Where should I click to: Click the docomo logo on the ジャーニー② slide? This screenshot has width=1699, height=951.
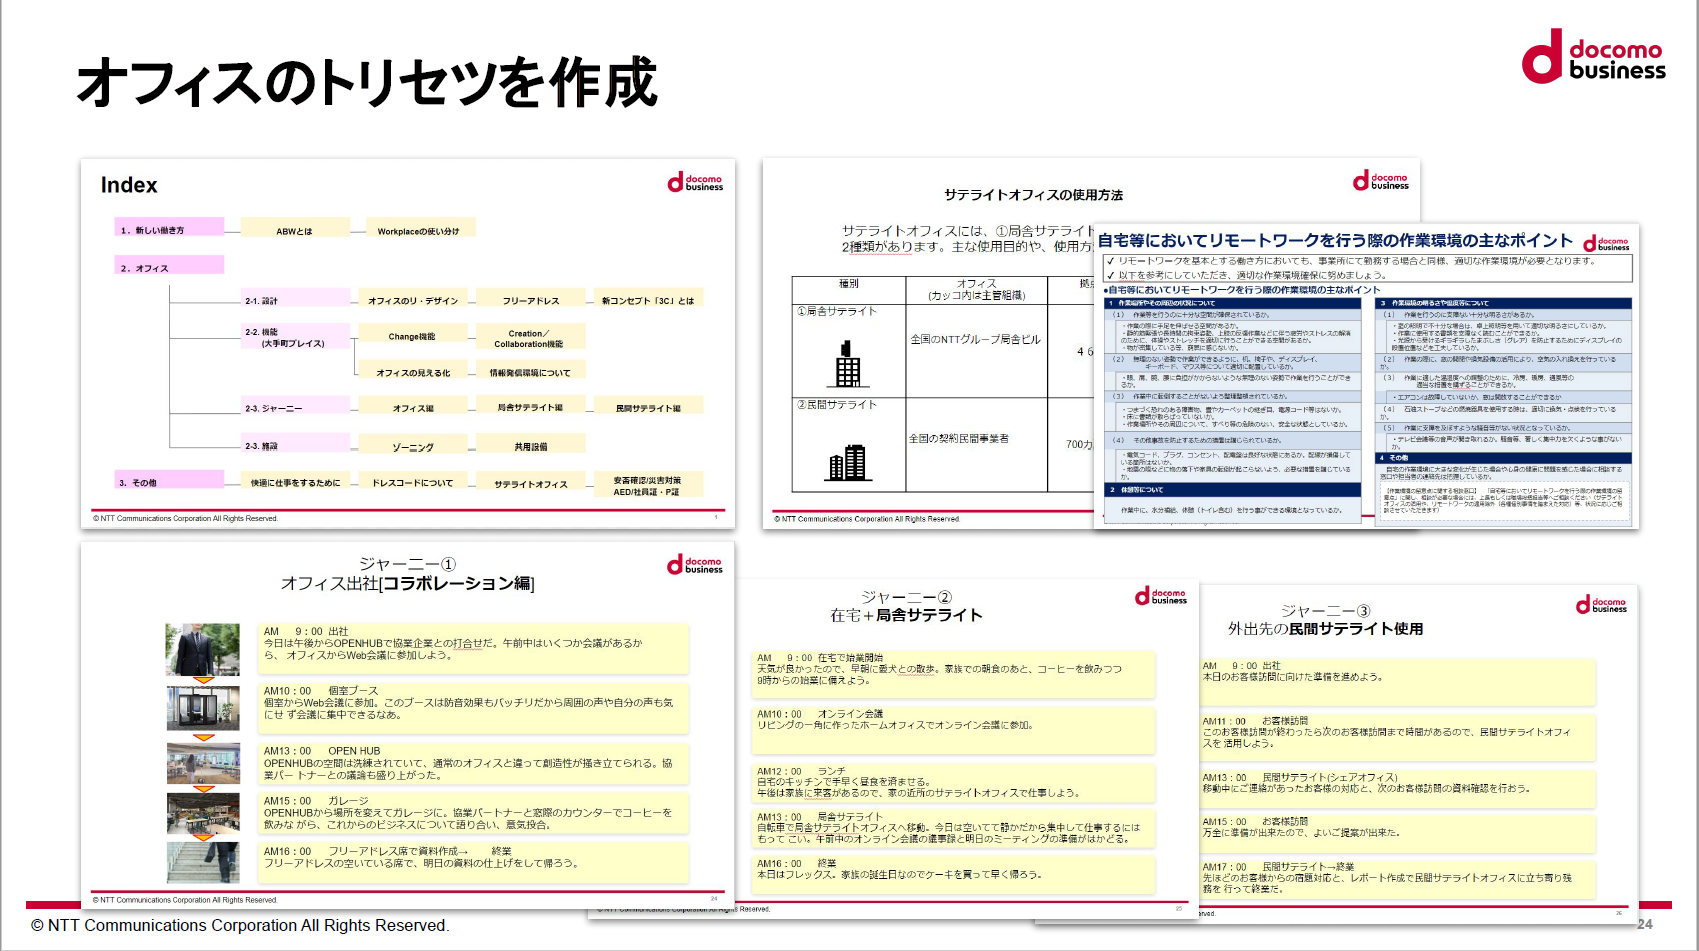coord(1160,596)
